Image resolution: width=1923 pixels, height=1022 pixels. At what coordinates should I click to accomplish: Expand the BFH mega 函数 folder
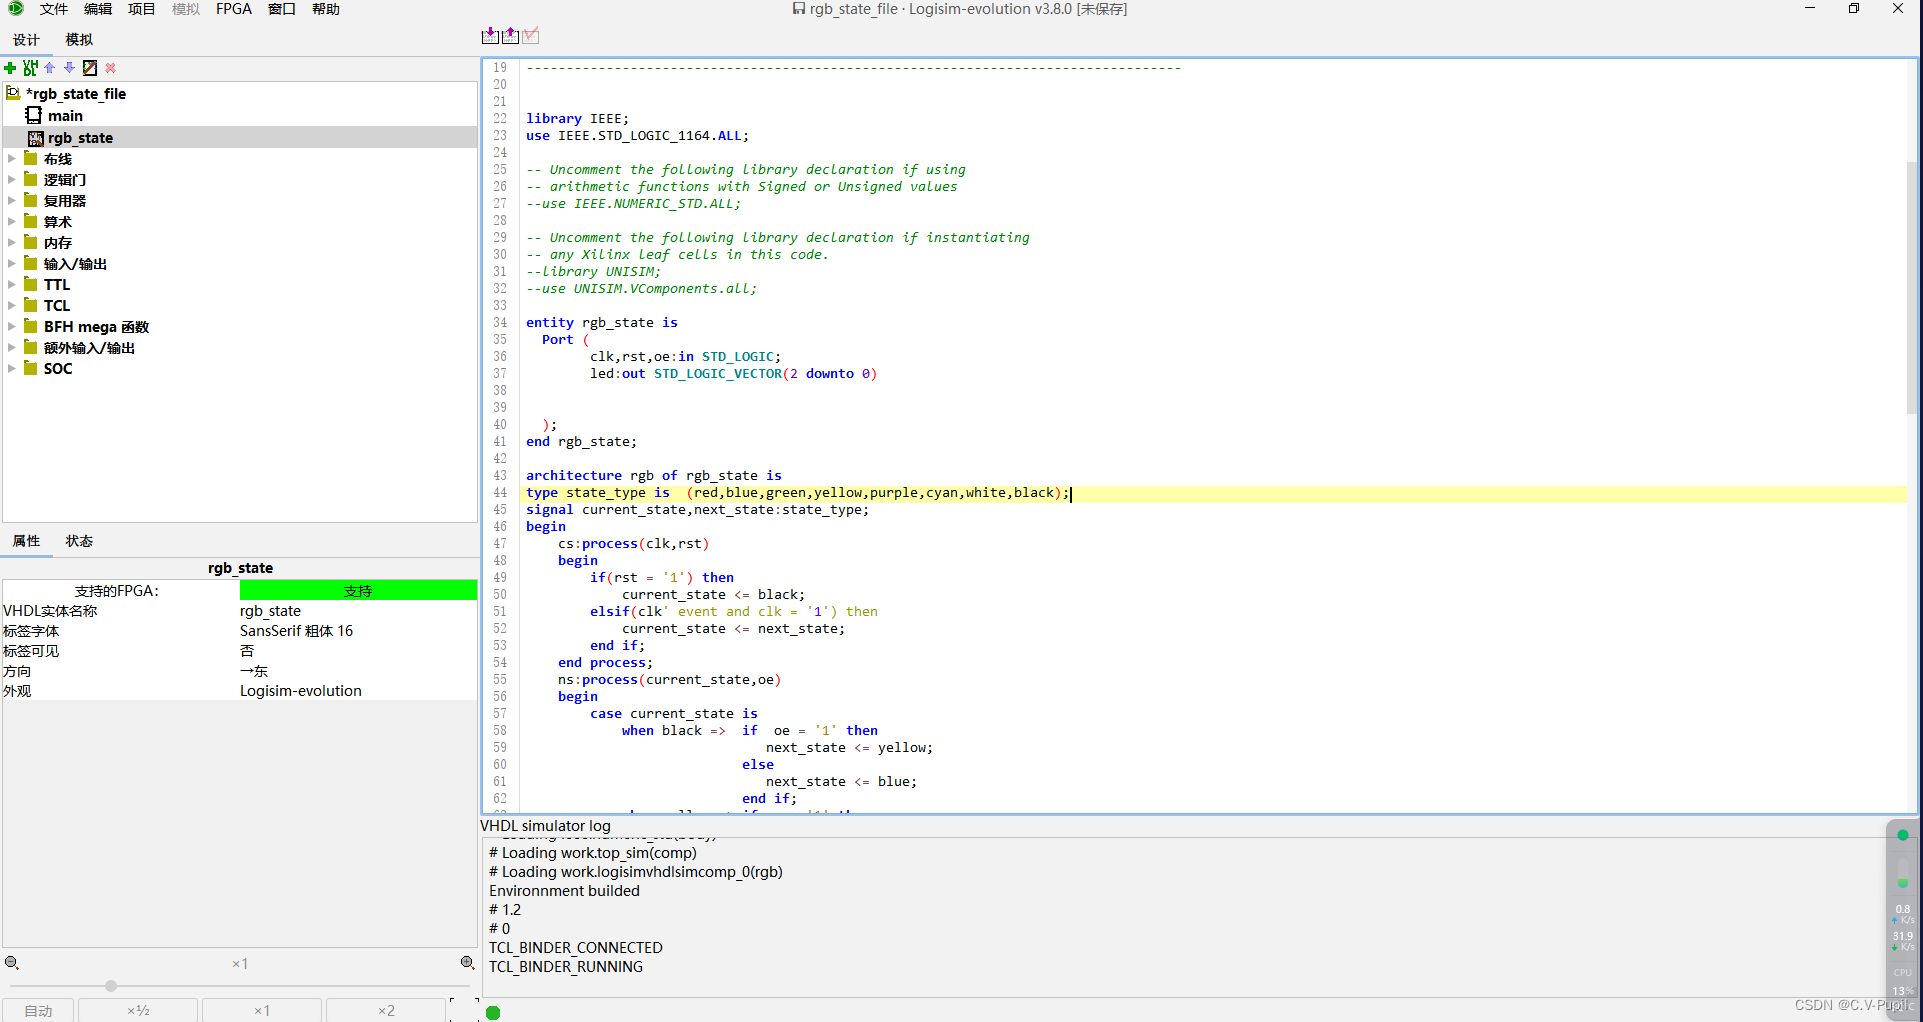[x=12, y=327]
